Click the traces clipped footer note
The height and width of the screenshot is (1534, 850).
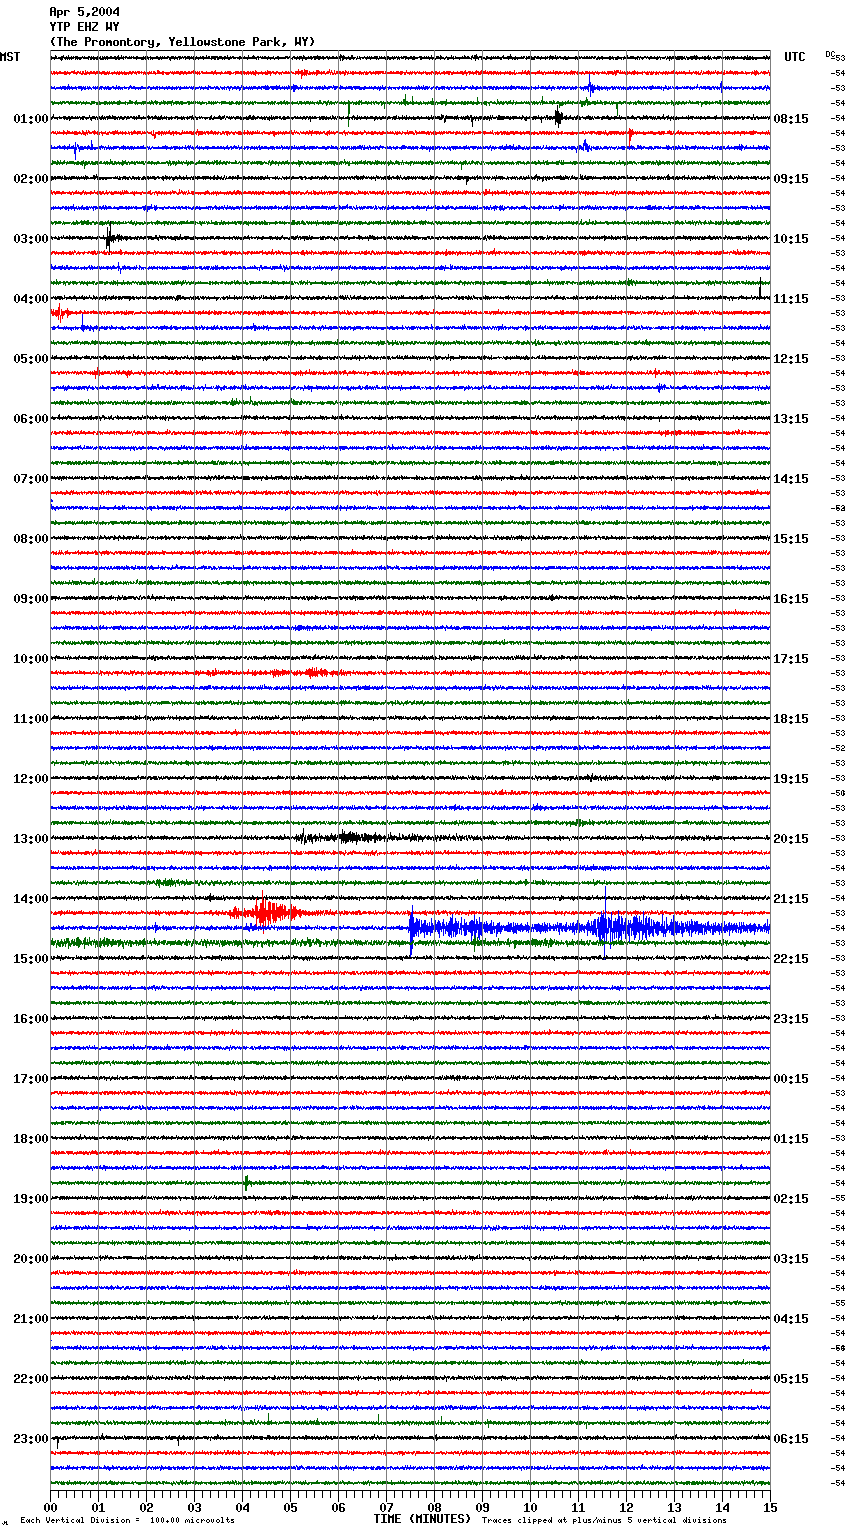pos(604,1520)
